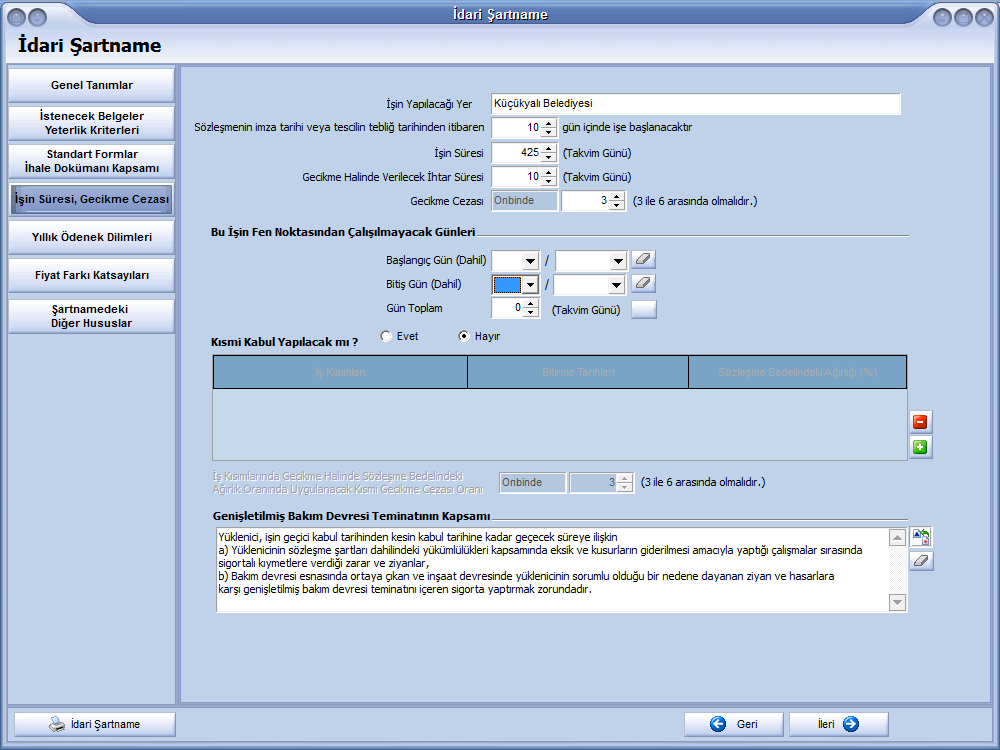Select Evet for Kısmi Kabul
This screenshot has width=1000, height=750.
pos(386,337)
